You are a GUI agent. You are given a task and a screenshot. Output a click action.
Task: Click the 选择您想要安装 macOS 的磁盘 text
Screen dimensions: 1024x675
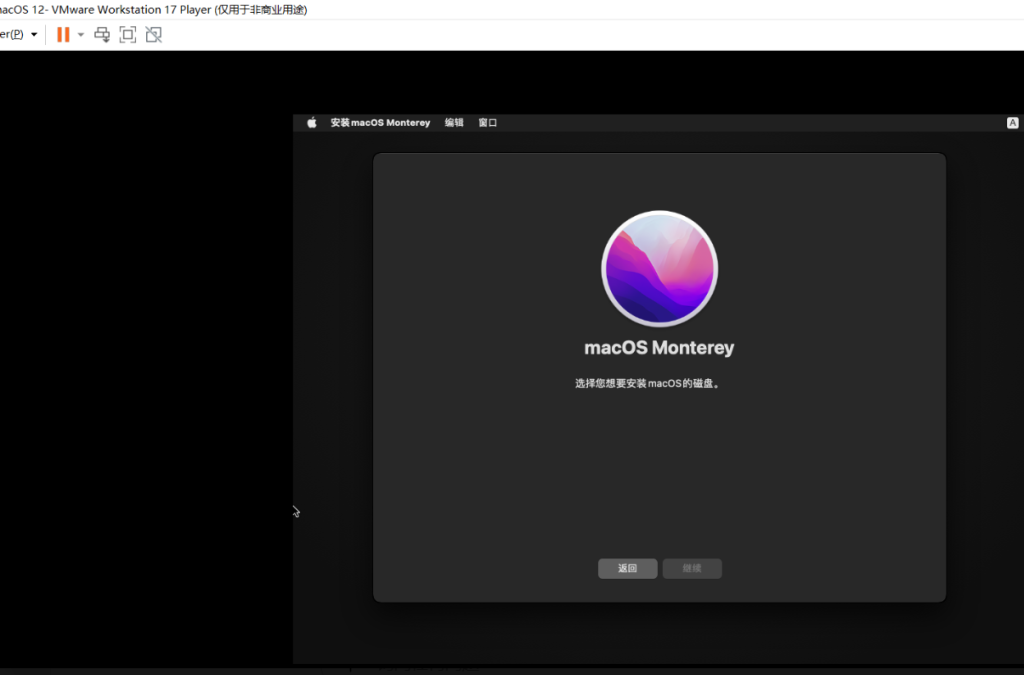(648, 384)
